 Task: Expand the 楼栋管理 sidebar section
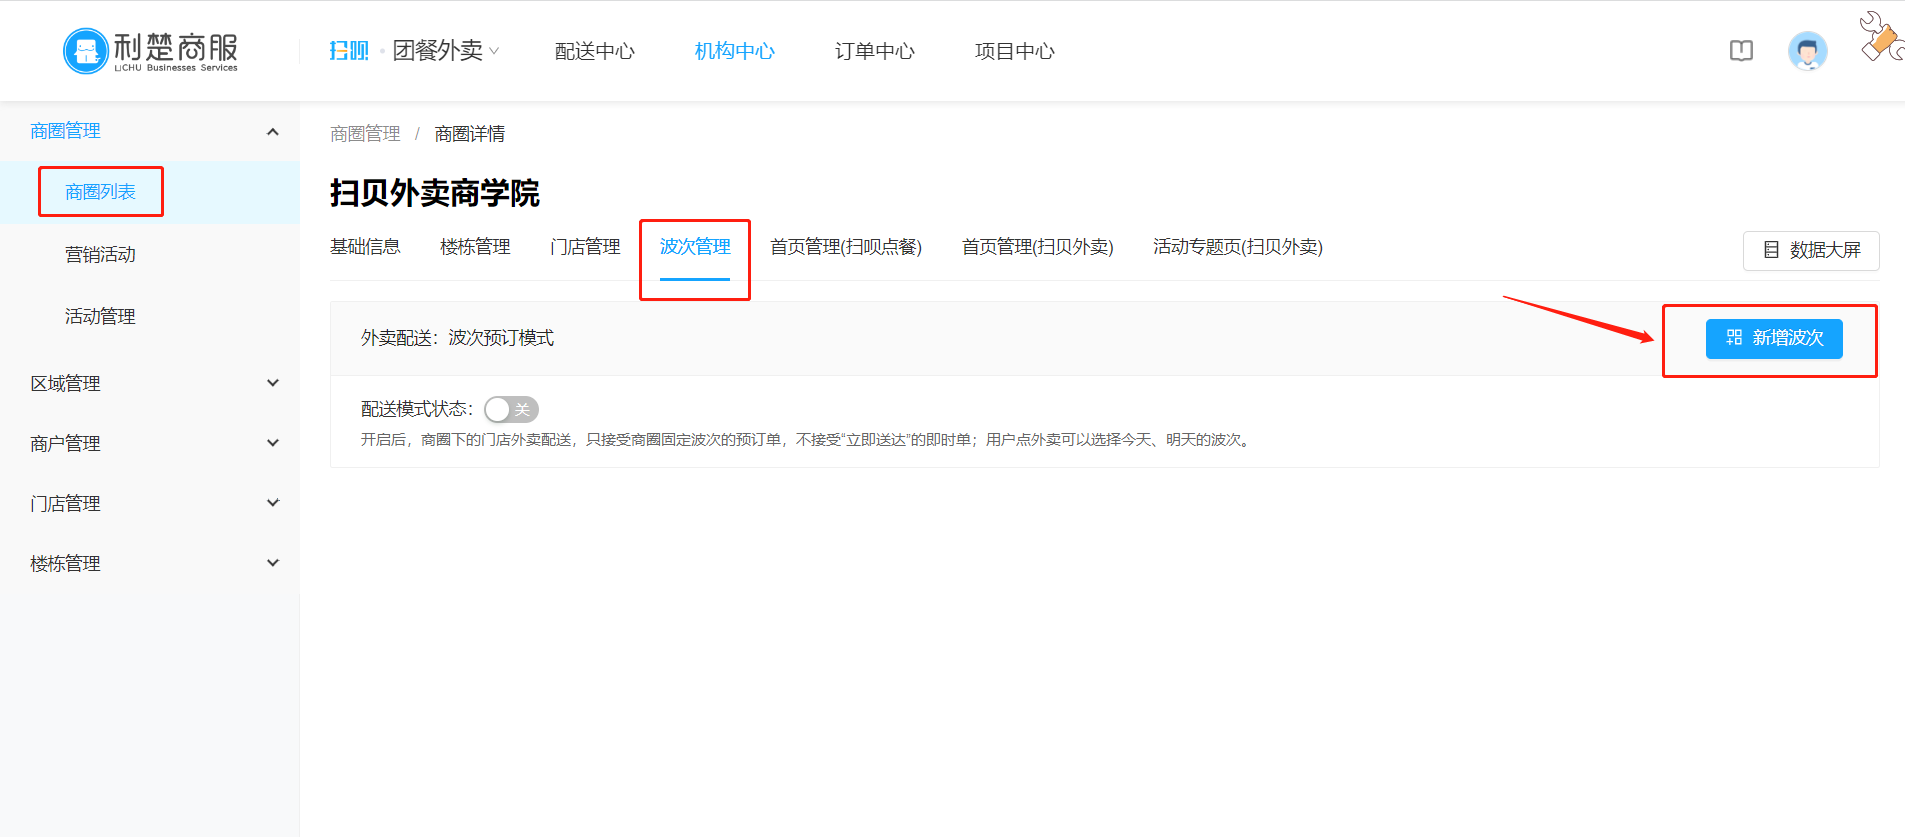(150, 563)
